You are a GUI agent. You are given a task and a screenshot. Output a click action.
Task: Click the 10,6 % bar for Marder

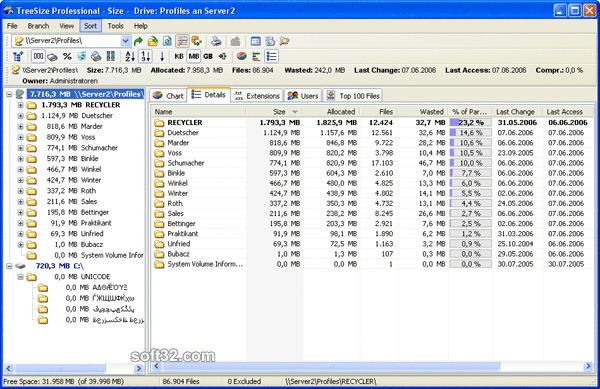(470, 143)
